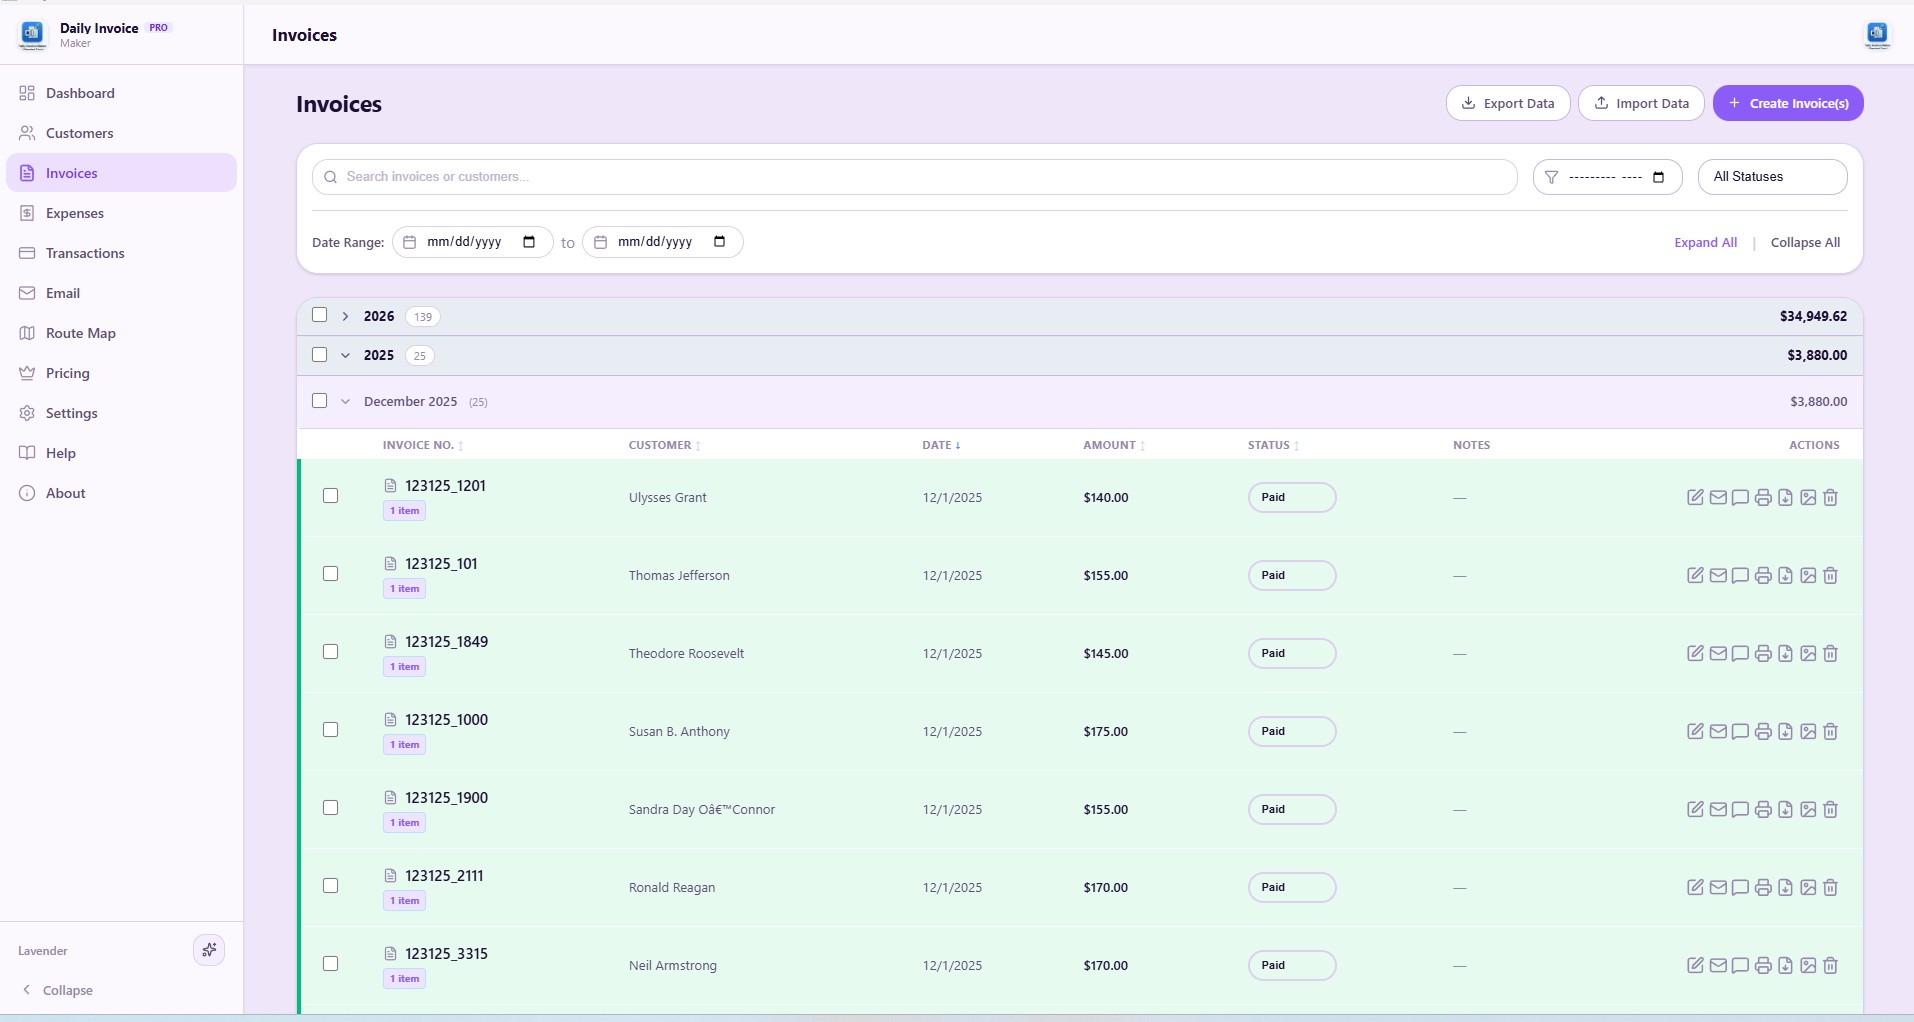The height and width of the screenshot is (1022, 1914).
Task: Check the checkbox for Ulysses Grant's invoice
Action: pyautogui.click(x=331, y=496)
